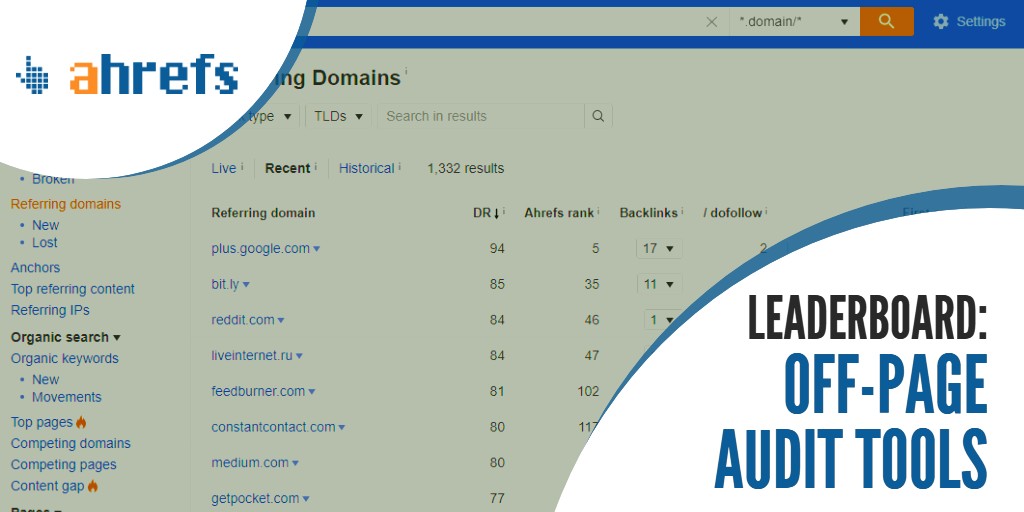
Task: Click the info icon next to the DR column
Action: click(503, 212)
